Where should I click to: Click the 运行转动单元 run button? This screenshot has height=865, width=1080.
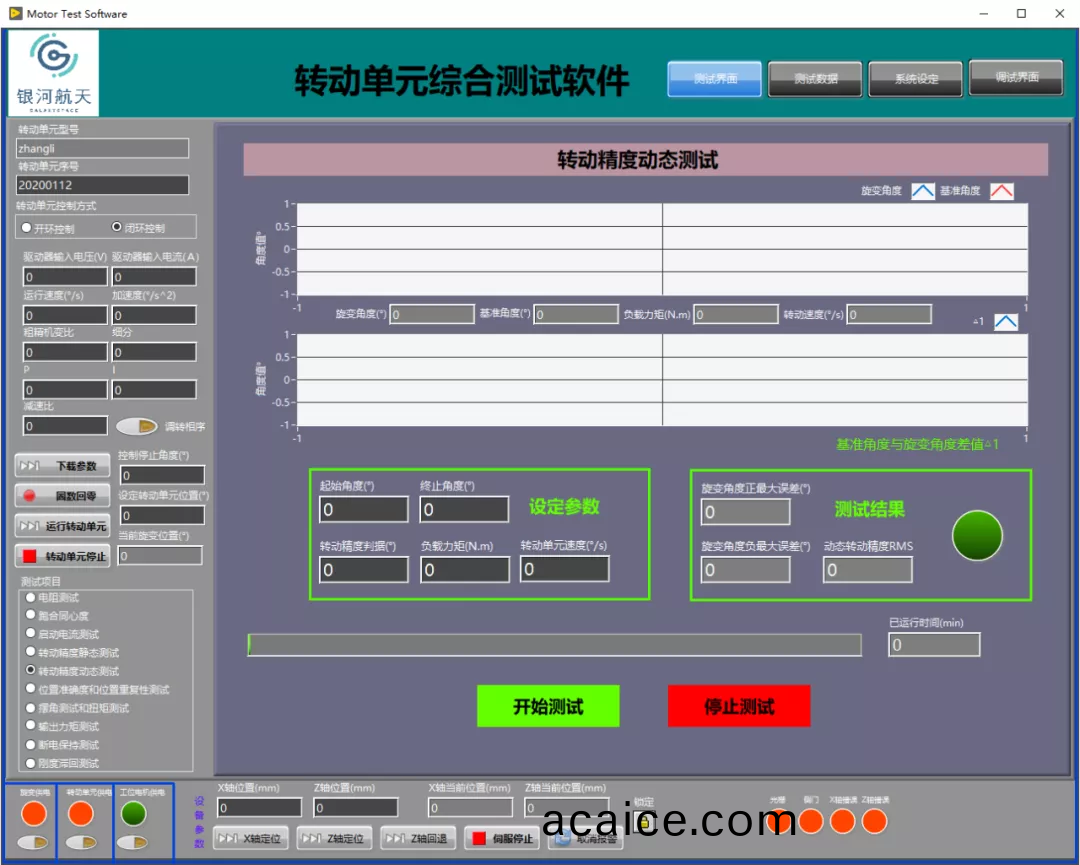pos(62,526)
